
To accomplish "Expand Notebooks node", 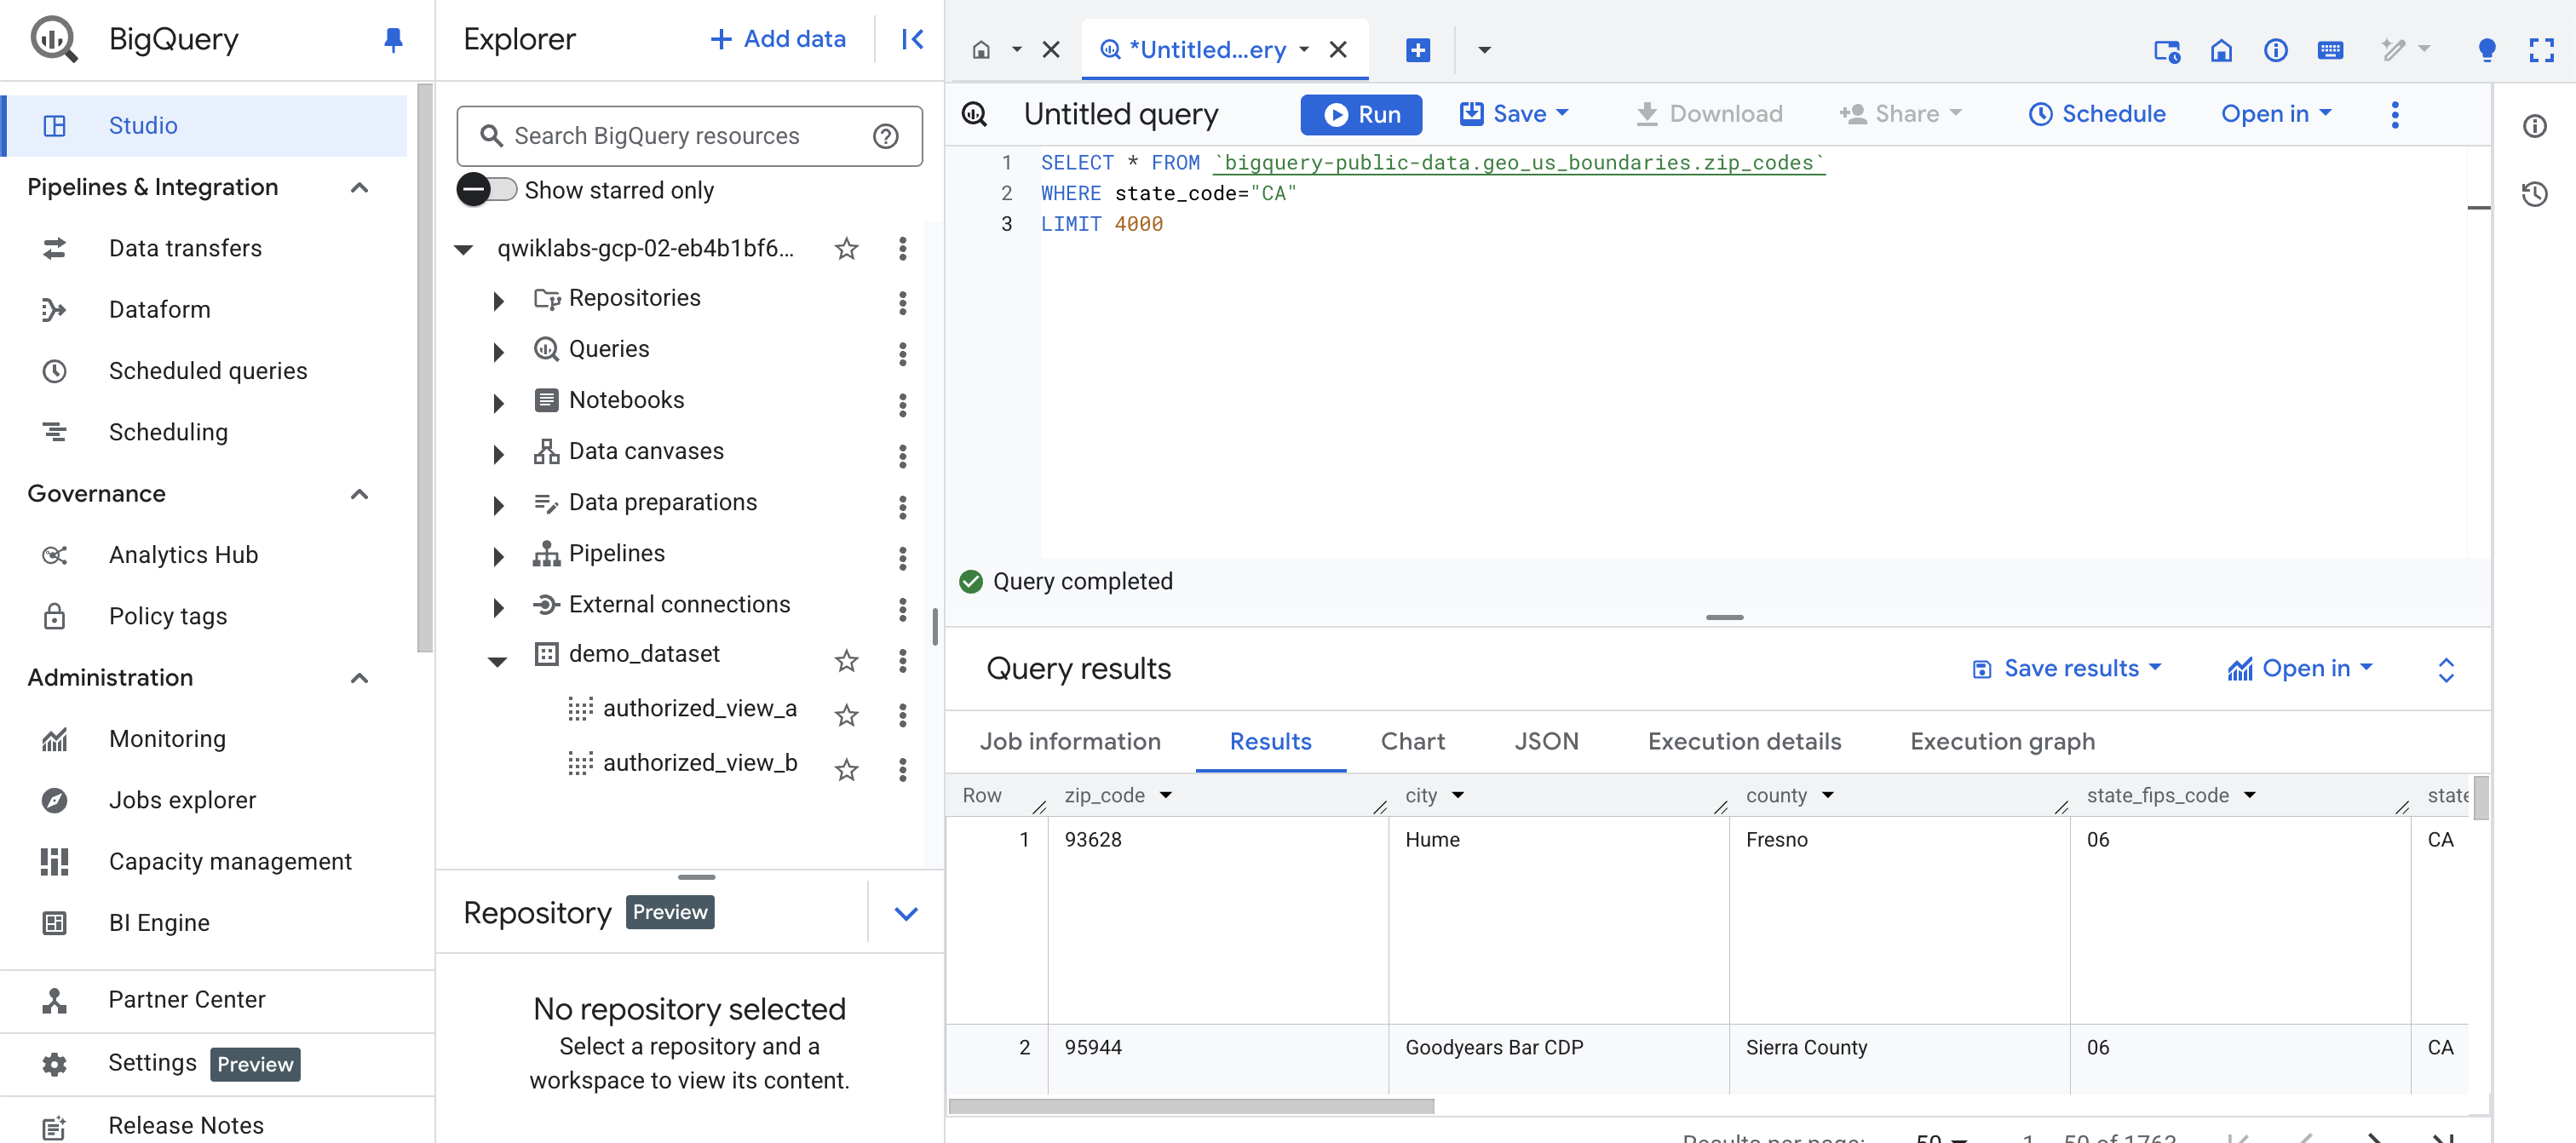I will 498,402.
